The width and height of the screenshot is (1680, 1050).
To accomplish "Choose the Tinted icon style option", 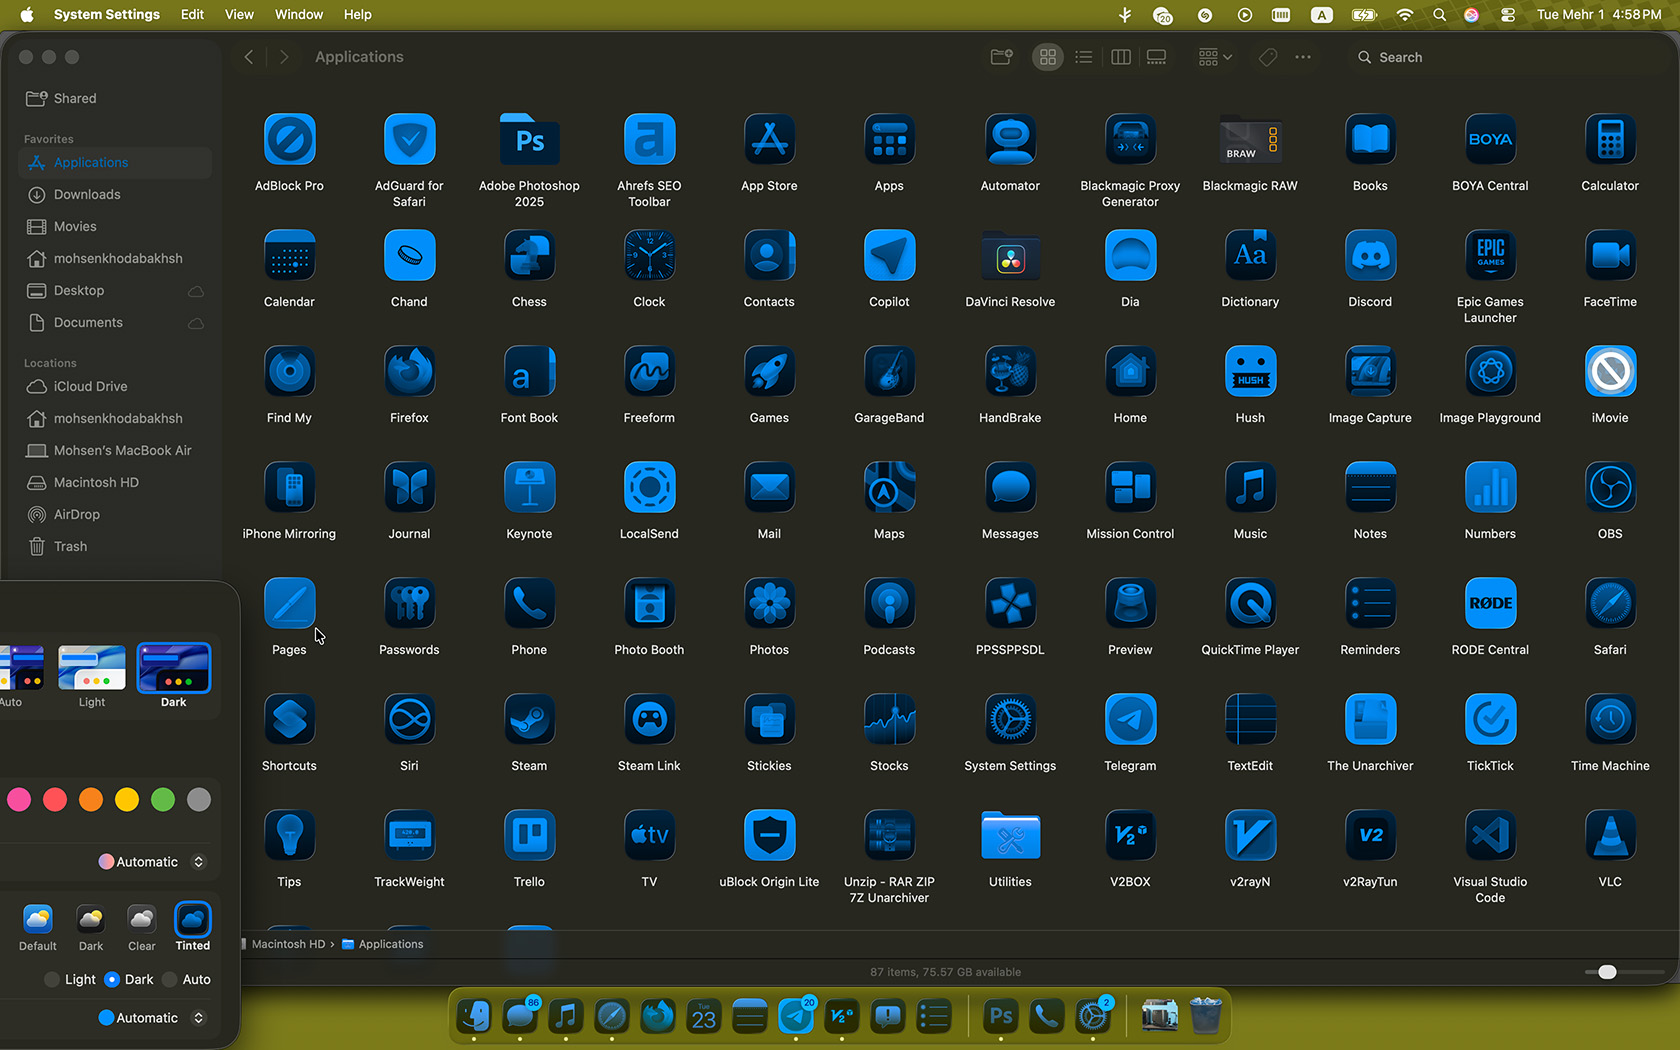I will [192, 919].
